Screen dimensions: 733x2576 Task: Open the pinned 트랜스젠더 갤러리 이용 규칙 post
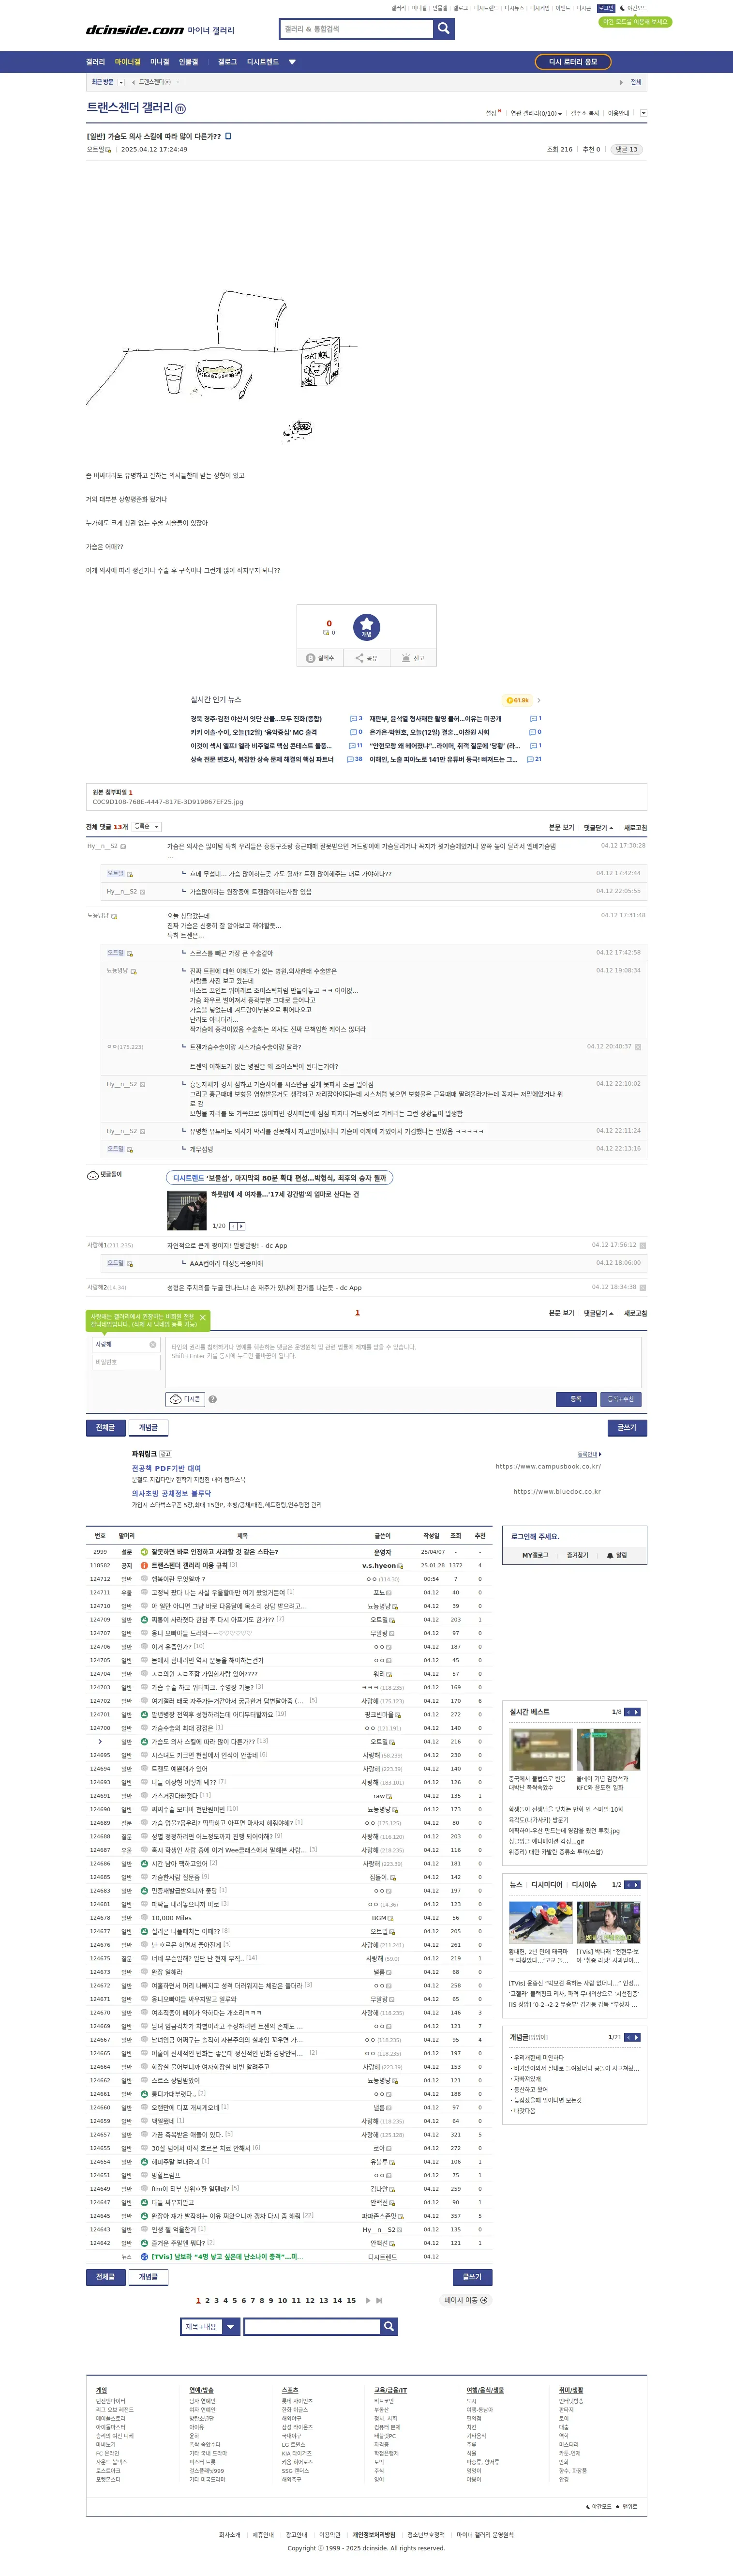point(189,1566)
